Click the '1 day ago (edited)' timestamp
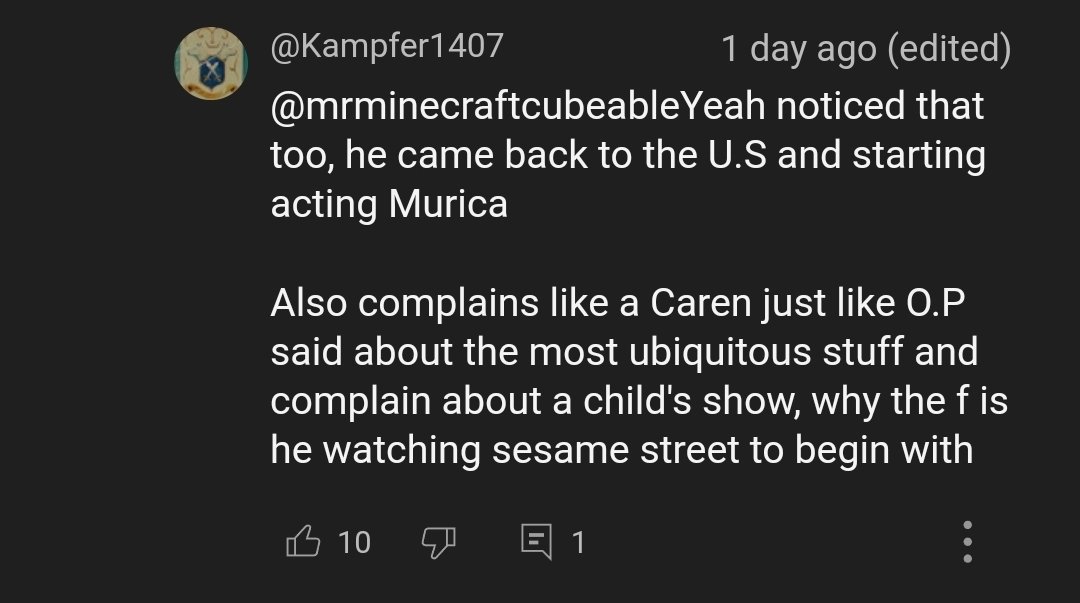 pos(866,49)
